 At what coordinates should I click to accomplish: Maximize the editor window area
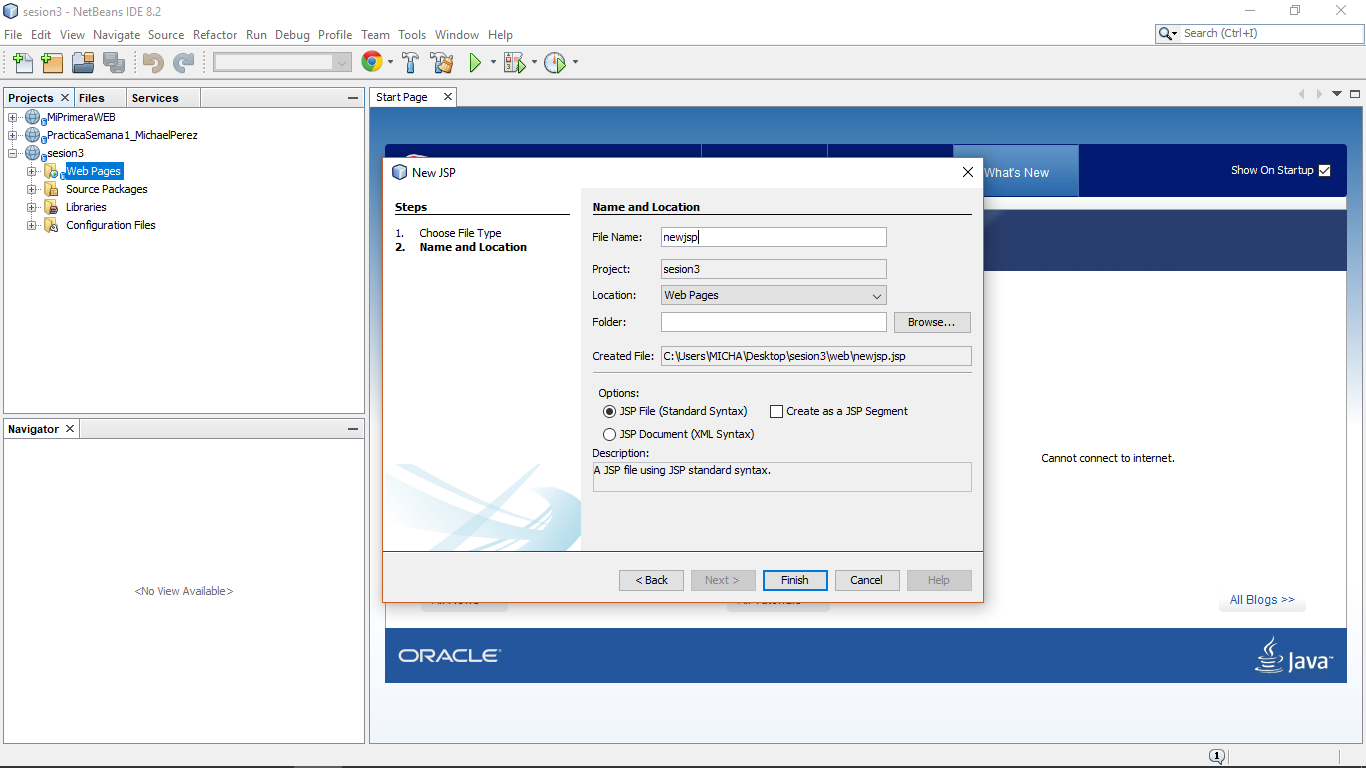point(1356,94)
